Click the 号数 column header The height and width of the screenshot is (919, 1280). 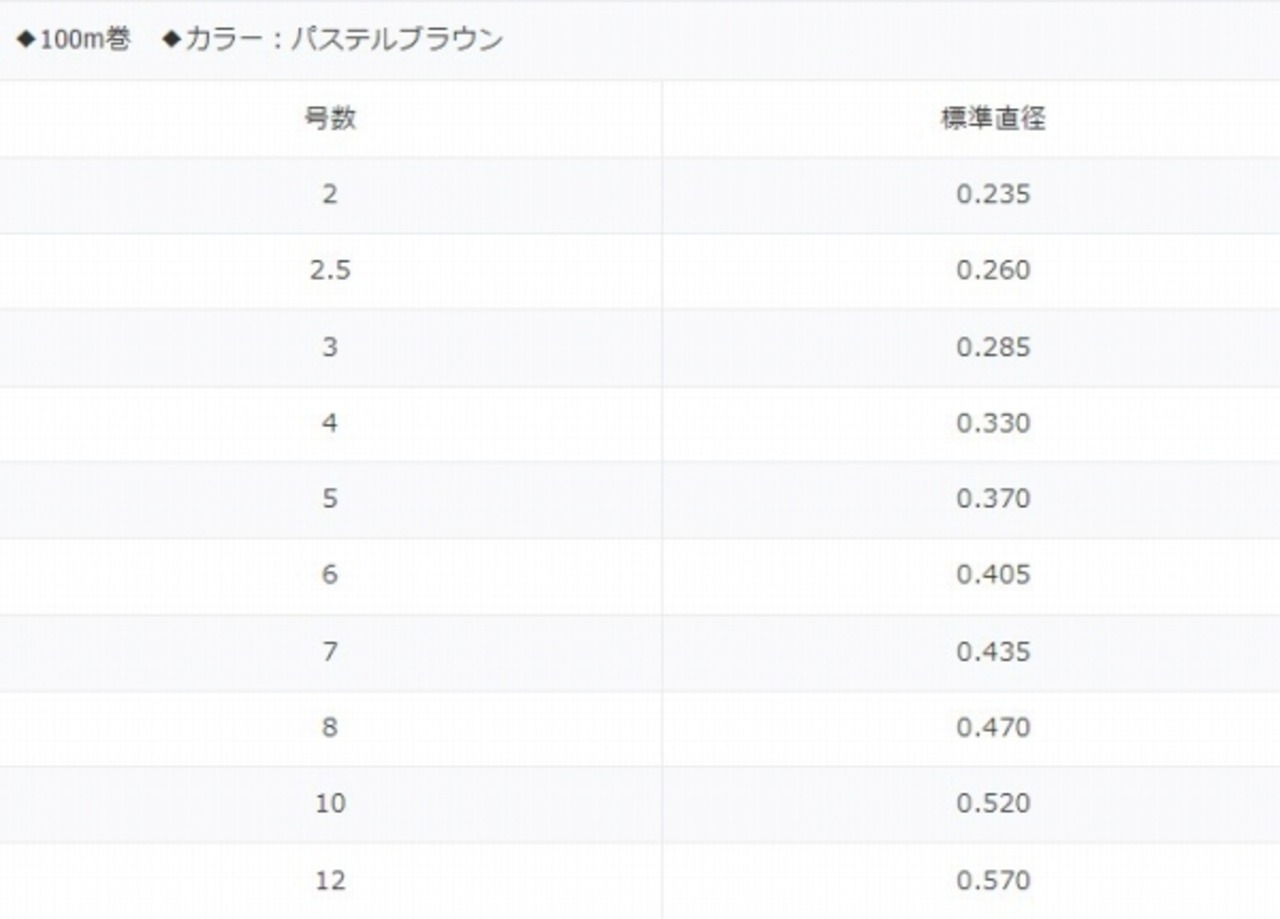coord(330,119)
